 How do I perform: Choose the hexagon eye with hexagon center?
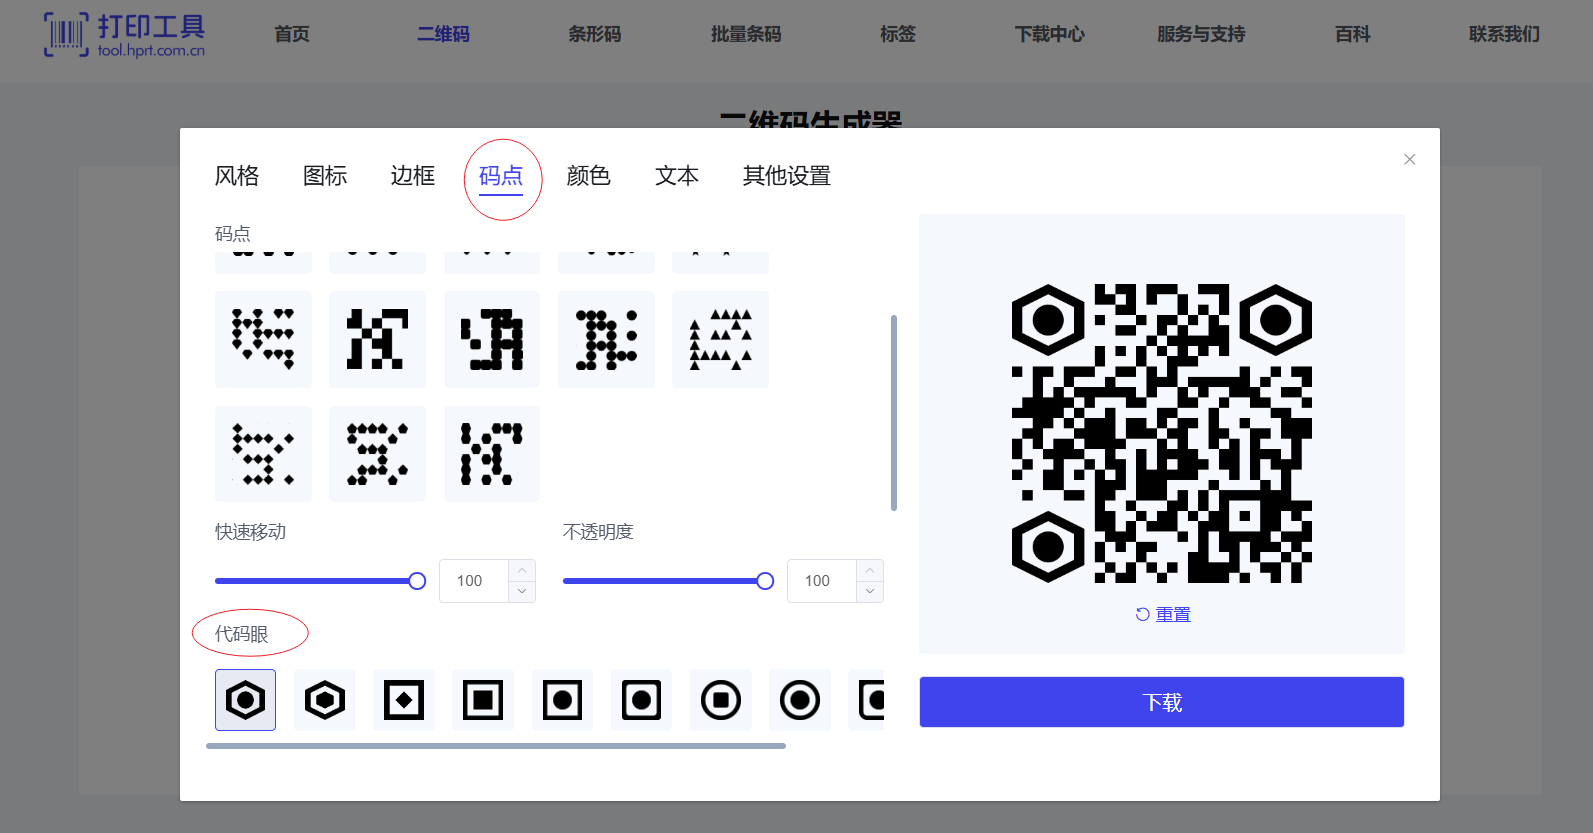pyautogui.click(x=325, y=700)
